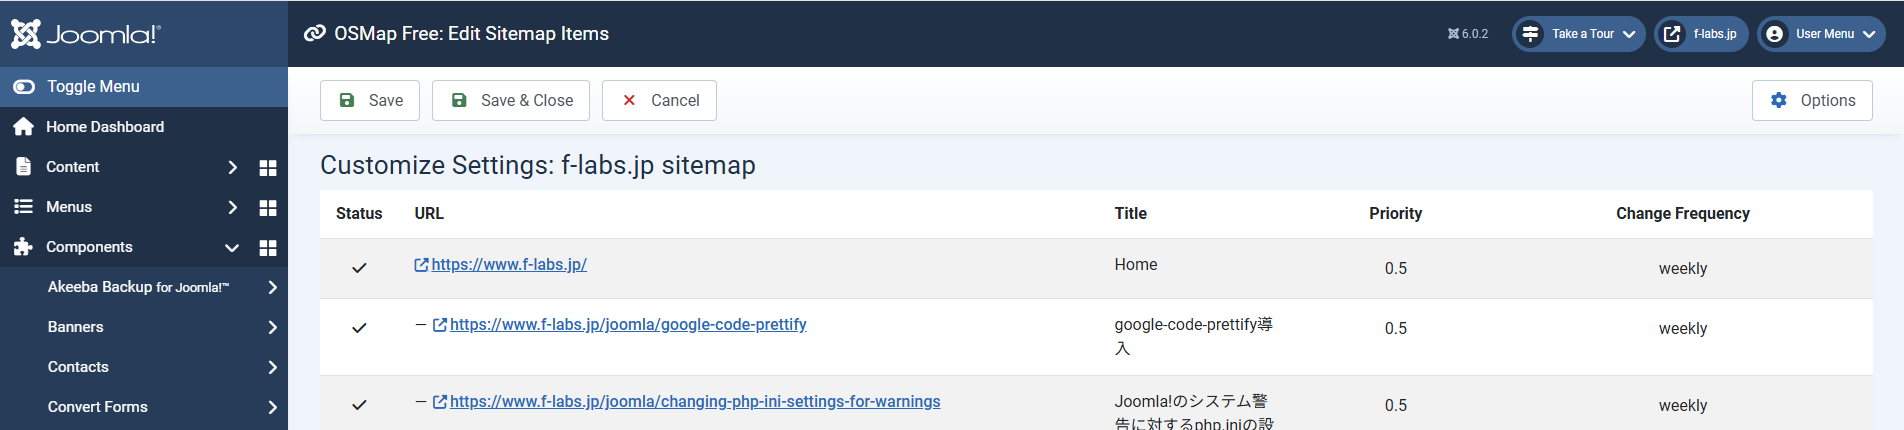The height and width of the screenshot is (430, 1904).
Task: Click the Save & Close button
Action: (x=511, y=100)
